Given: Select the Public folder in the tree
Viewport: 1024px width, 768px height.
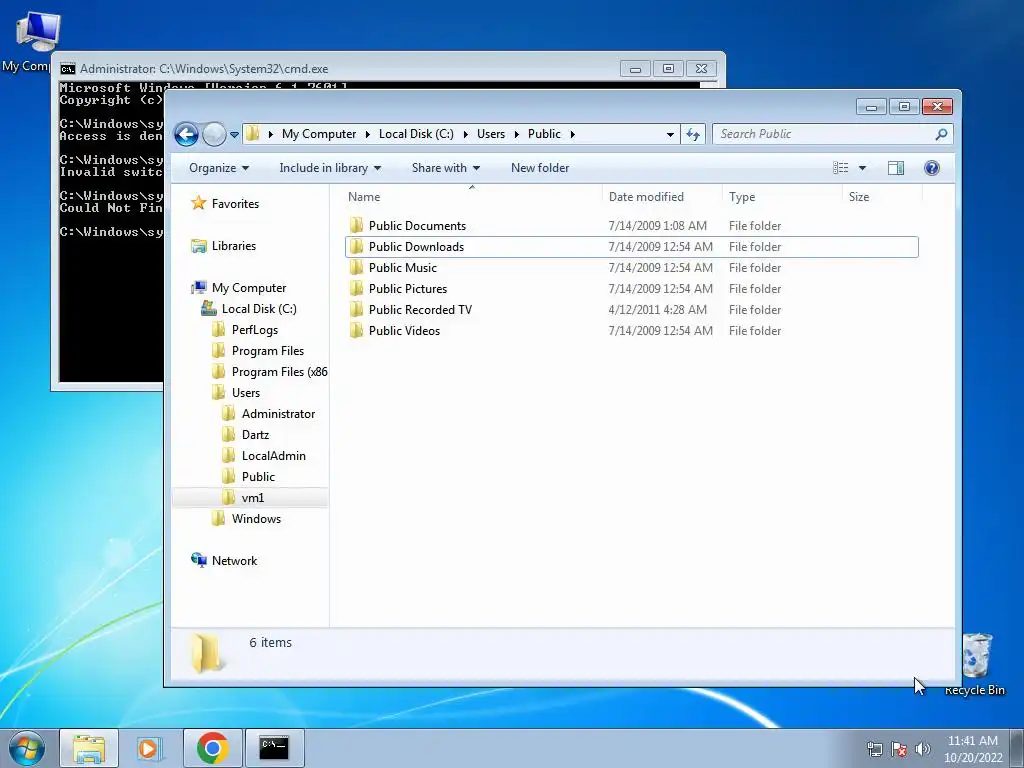Looking at the screenshot, I should pos(249,476).
